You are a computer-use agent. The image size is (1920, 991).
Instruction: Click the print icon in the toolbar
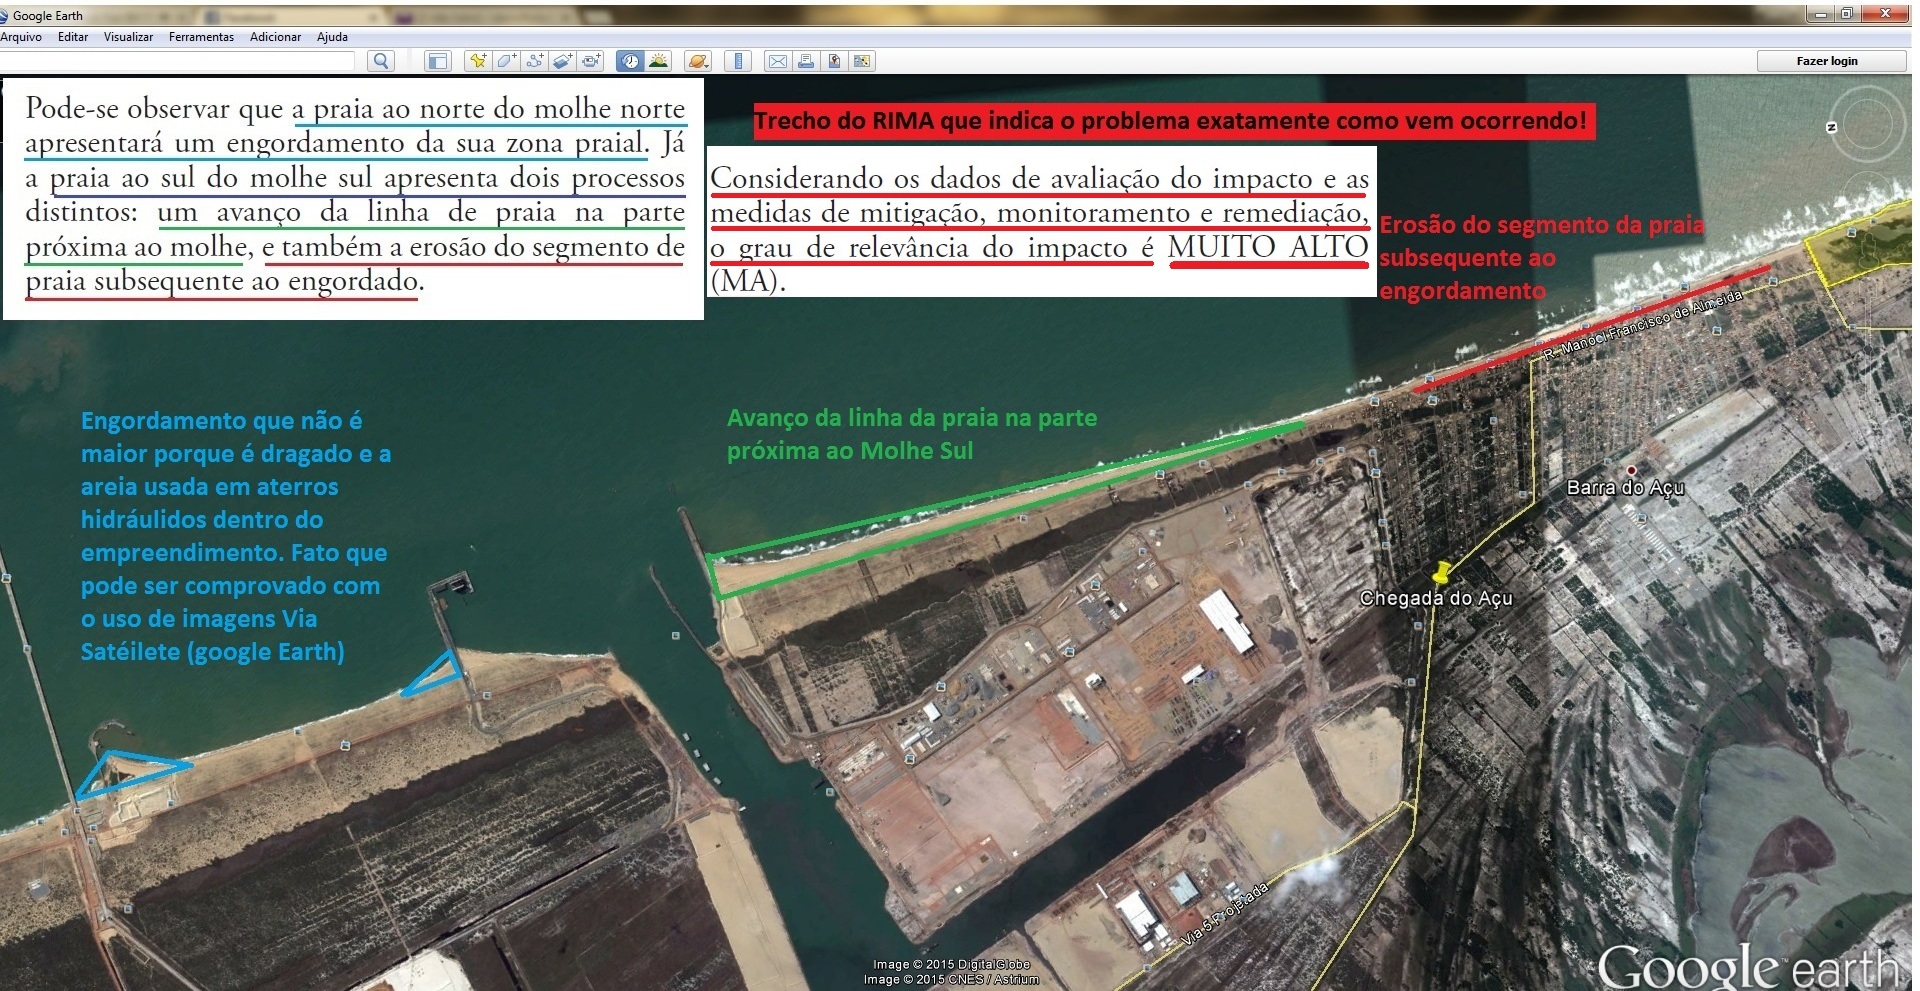point(805,61)
